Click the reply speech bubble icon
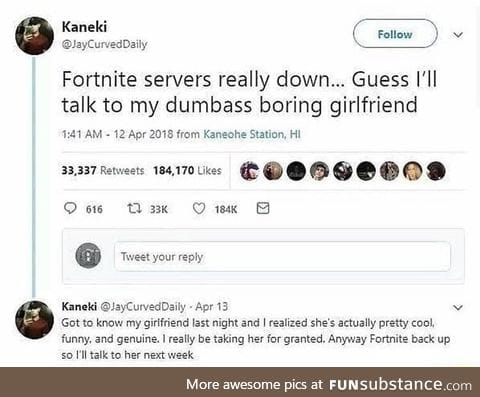The height and width of the screenshot is (397, 480). pyautogui.click(x=70, y=209)
